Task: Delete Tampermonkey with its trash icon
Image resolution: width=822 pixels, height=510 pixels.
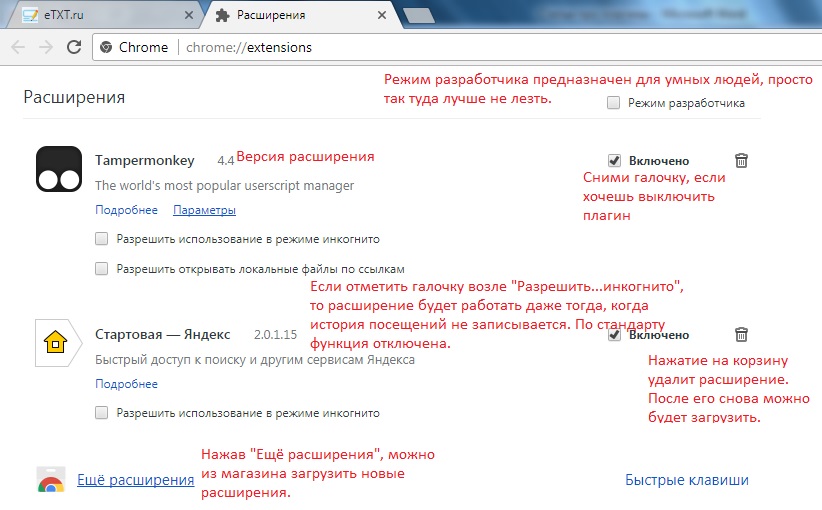Action: coord(741,160)
